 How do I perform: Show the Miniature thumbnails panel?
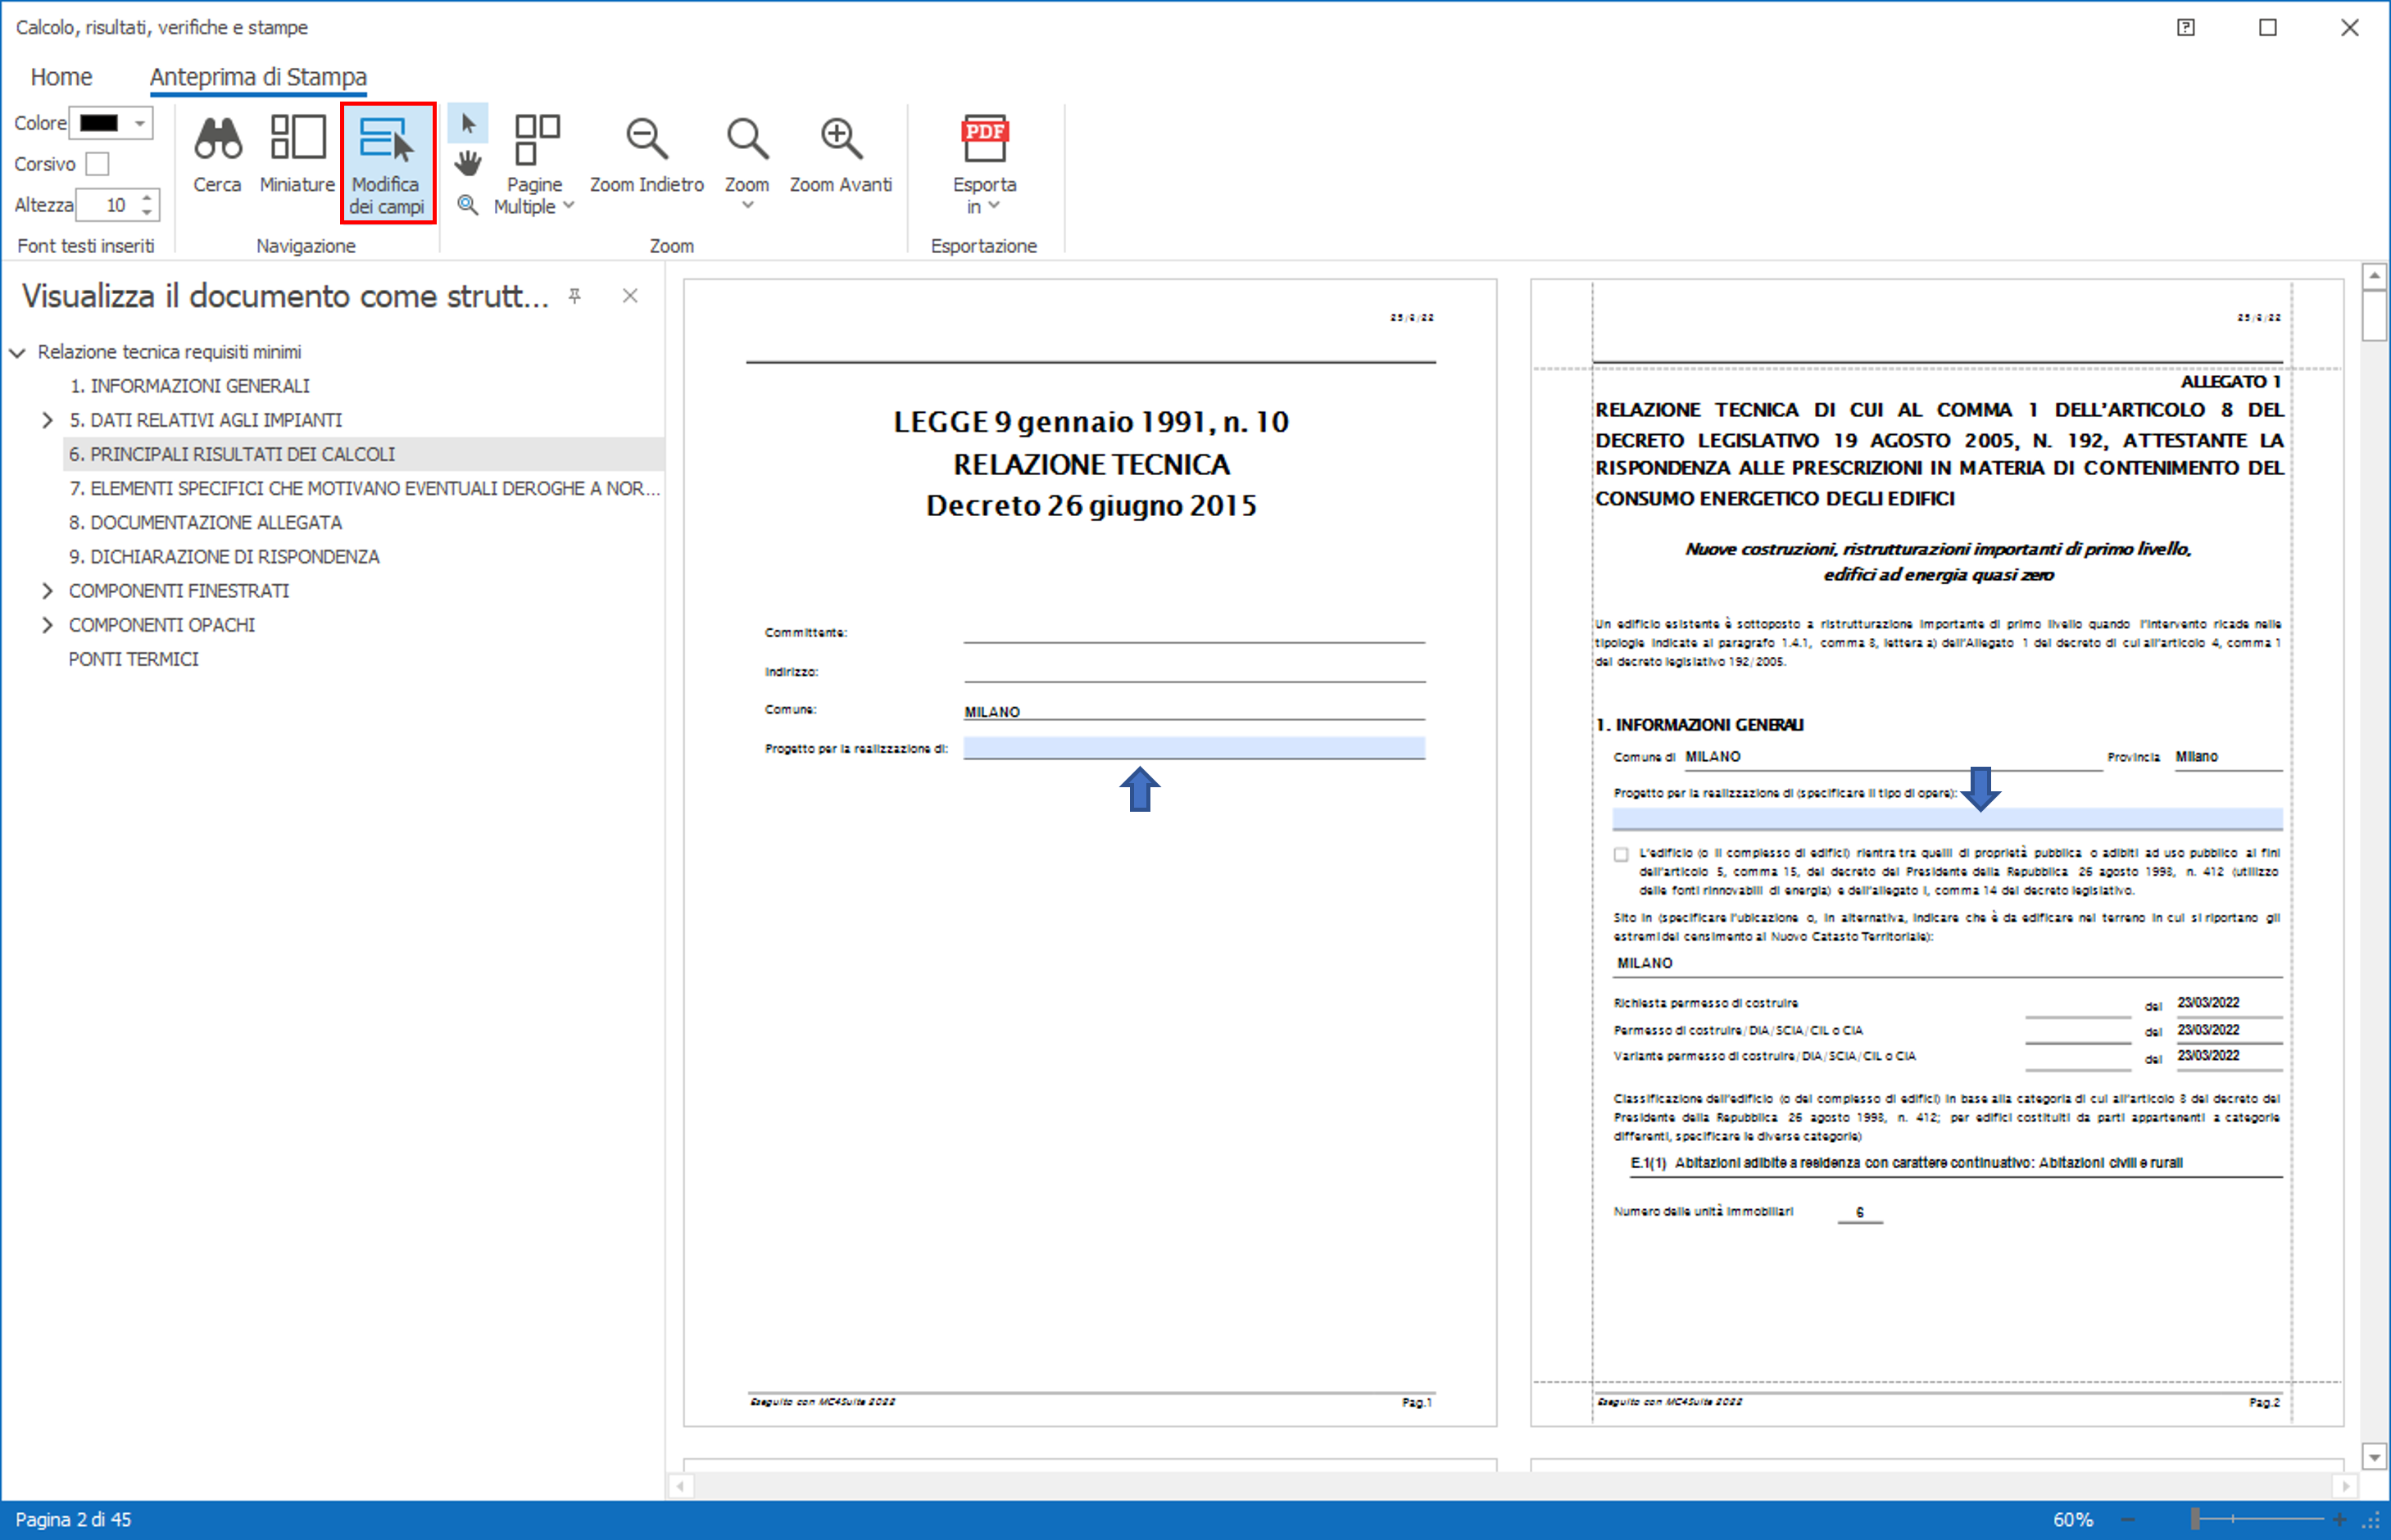(297, 155)
